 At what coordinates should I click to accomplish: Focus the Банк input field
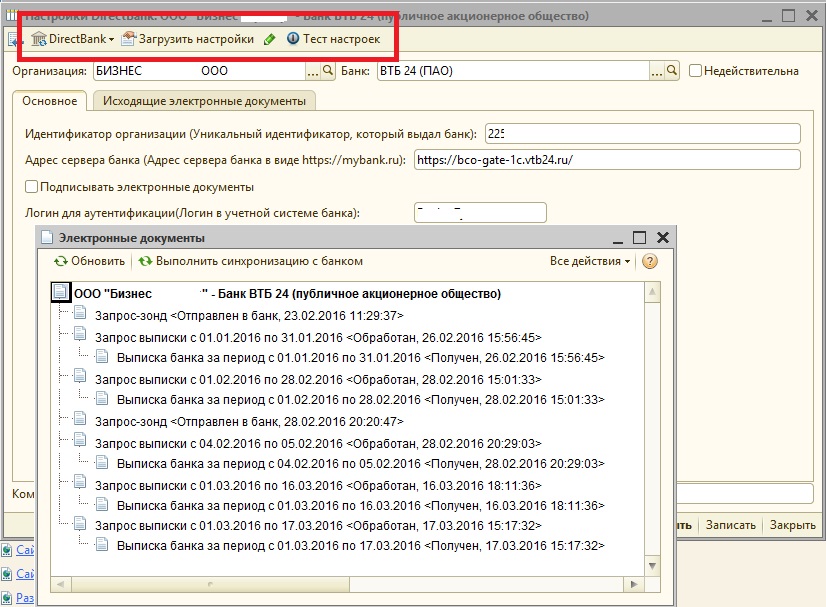tap(514, 71)
